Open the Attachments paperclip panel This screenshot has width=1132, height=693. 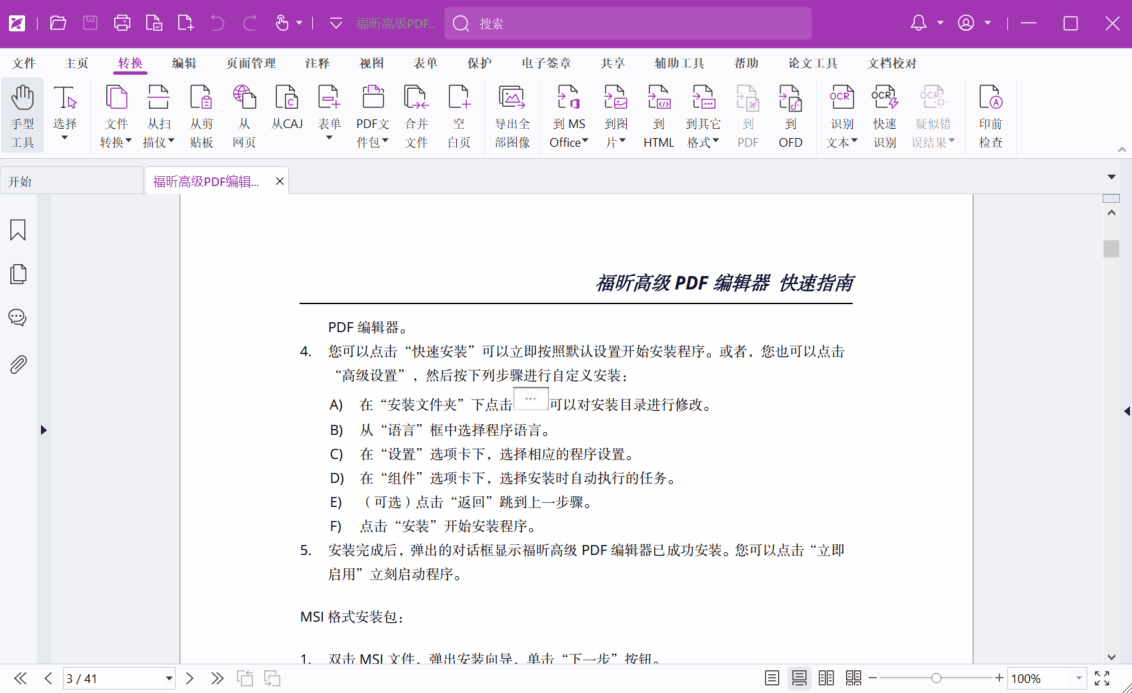click(18, 364)
